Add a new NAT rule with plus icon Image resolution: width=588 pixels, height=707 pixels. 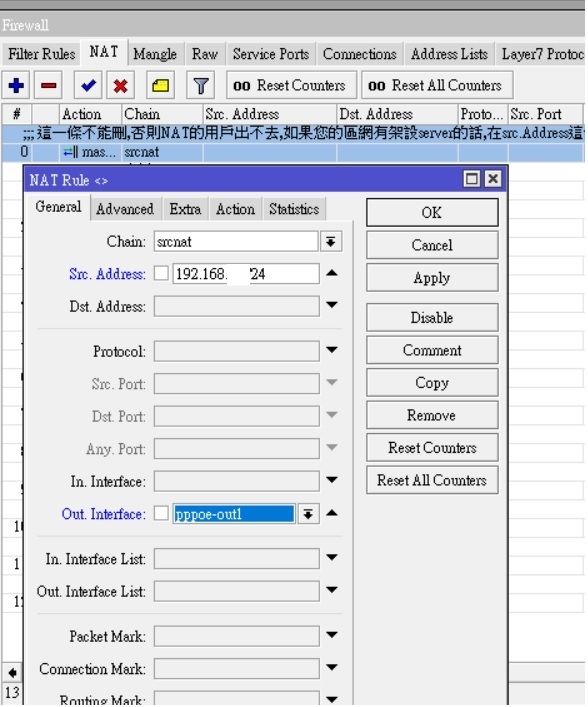click(x=16, y=85)
